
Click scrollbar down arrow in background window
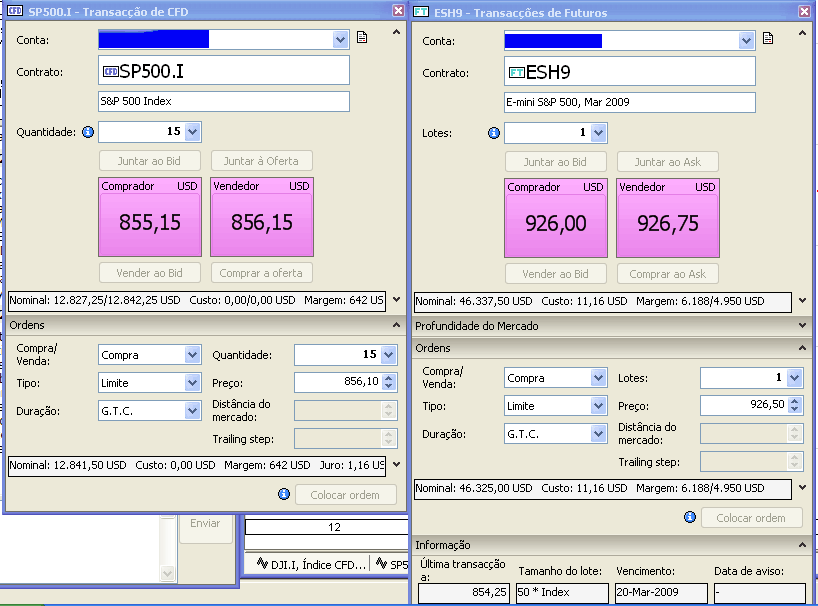pyautogui.click(x=167, y=574)
